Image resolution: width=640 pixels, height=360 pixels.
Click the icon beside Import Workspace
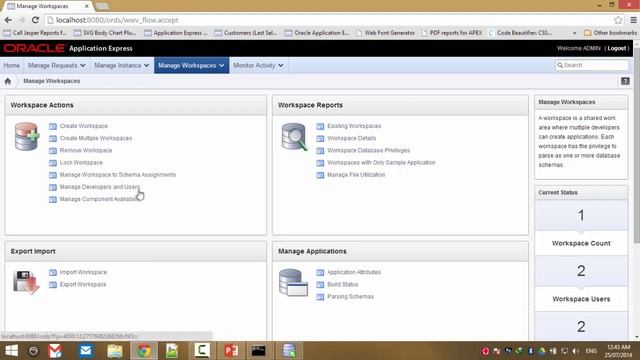click(53, 273)
